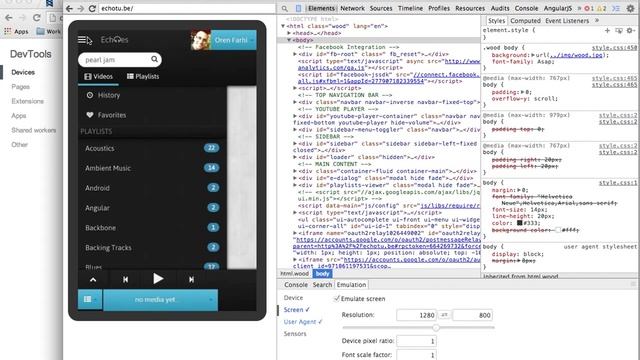Swap resolution dimensions button
640x360 pixels.
click(444, 315)
